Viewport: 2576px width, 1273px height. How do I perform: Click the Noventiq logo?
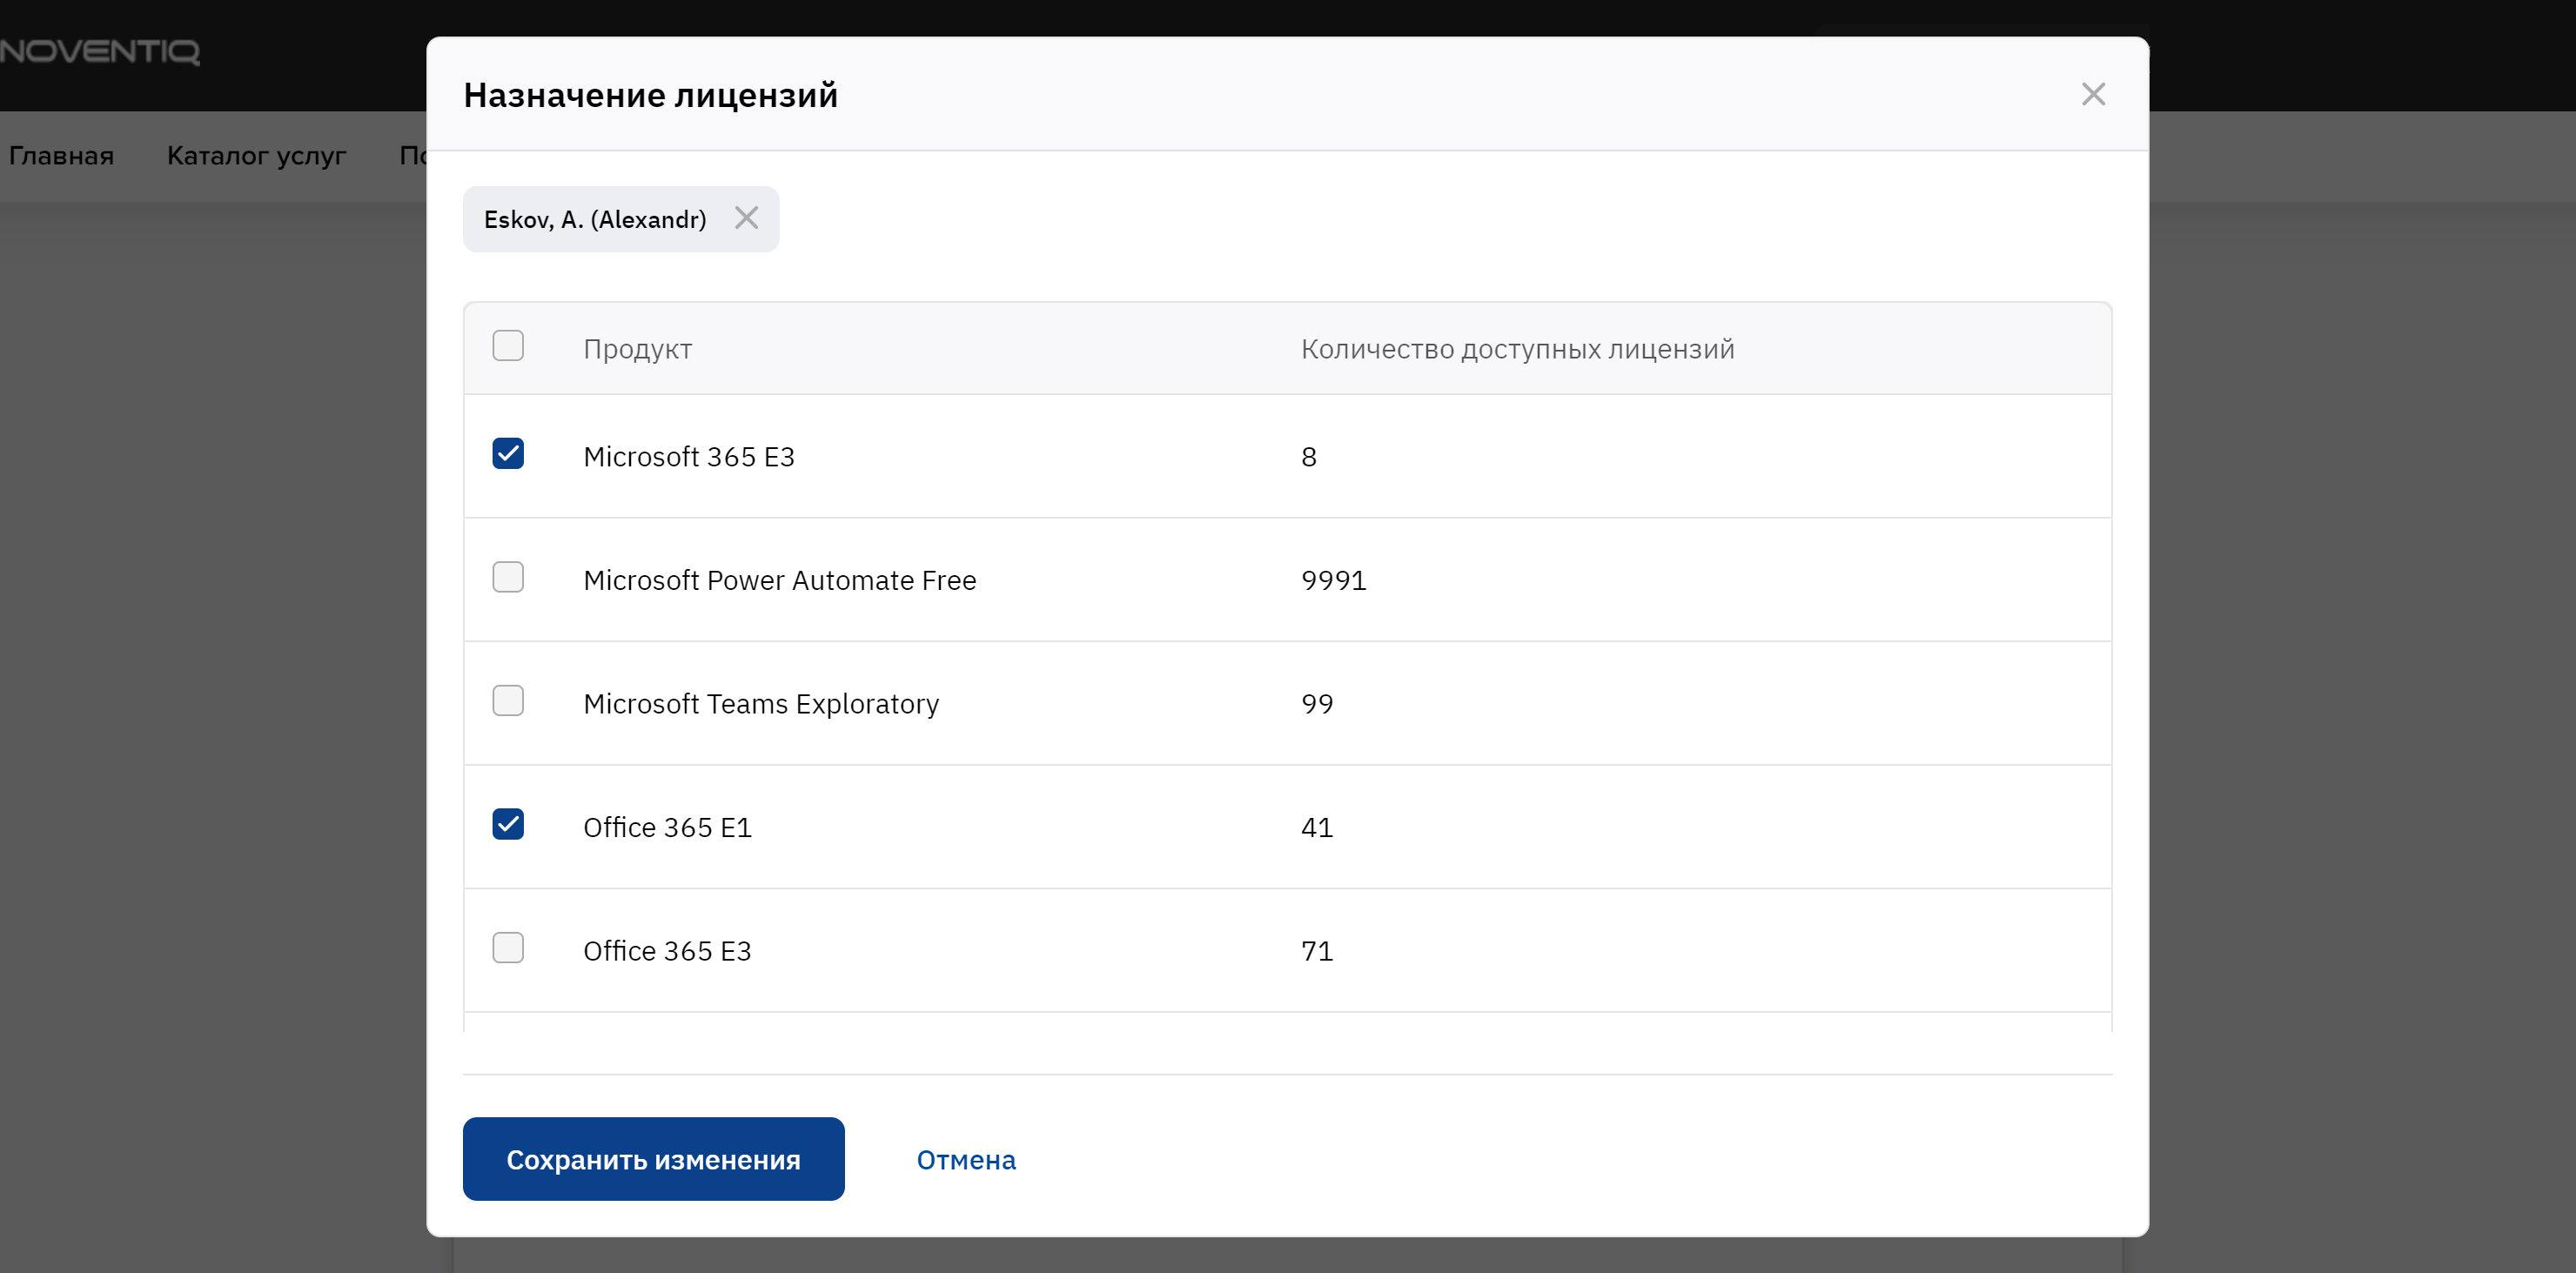pos(99,51)
